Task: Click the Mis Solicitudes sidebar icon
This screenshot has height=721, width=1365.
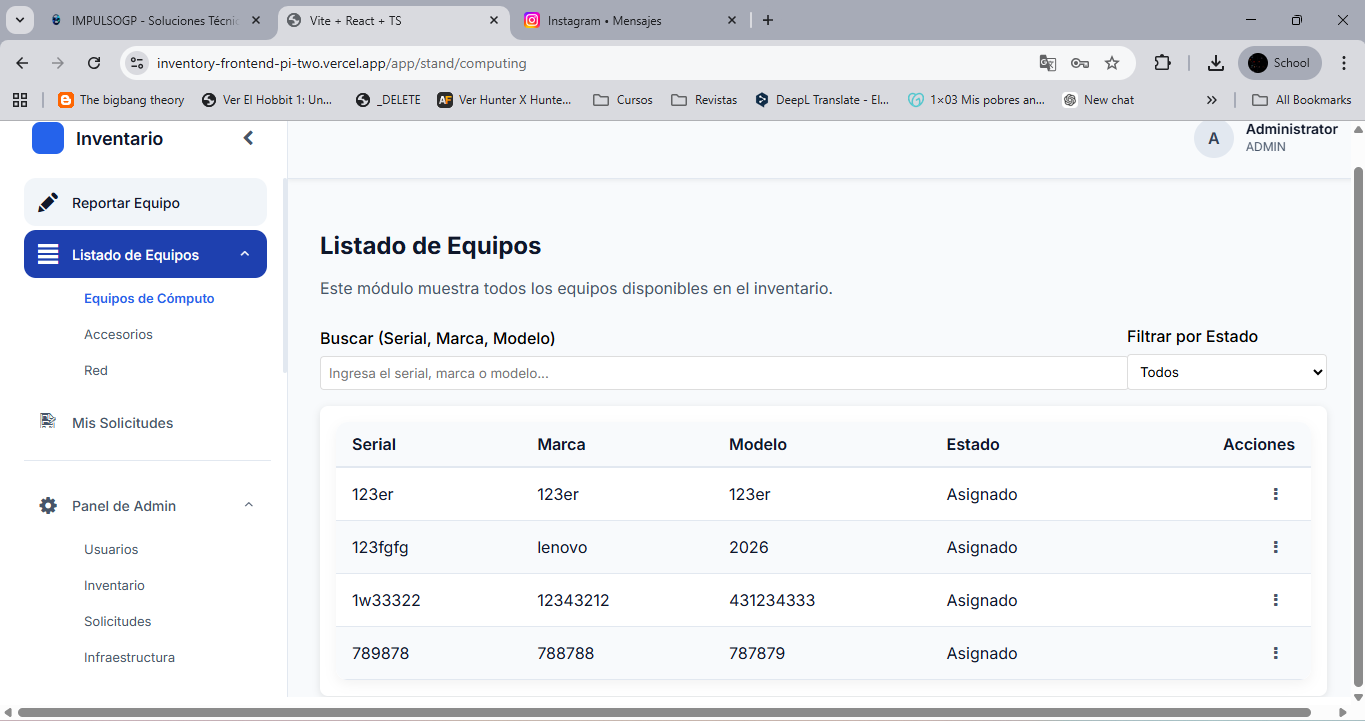Action: point(47,422)
